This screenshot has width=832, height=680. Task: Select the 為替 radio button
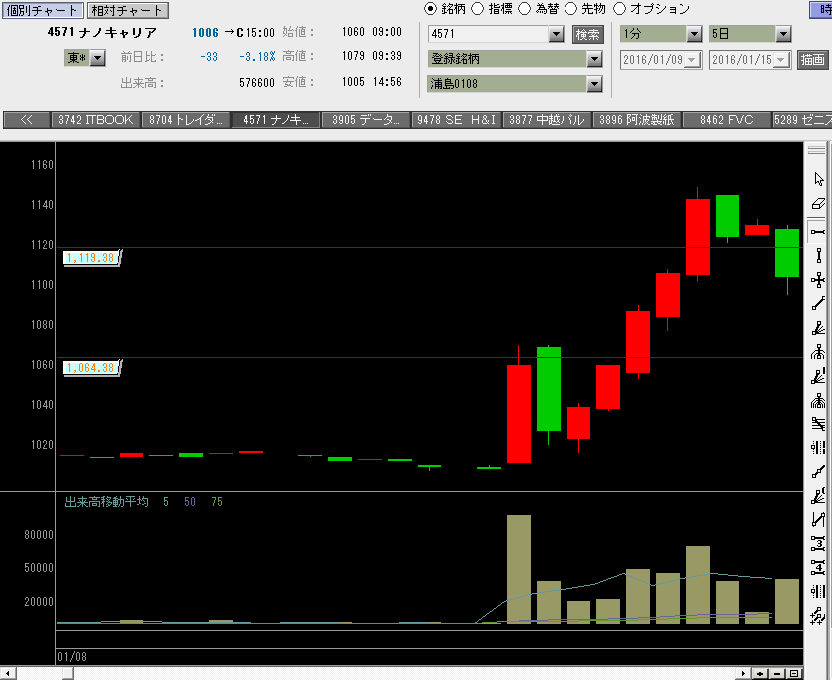tap(524, 9)
